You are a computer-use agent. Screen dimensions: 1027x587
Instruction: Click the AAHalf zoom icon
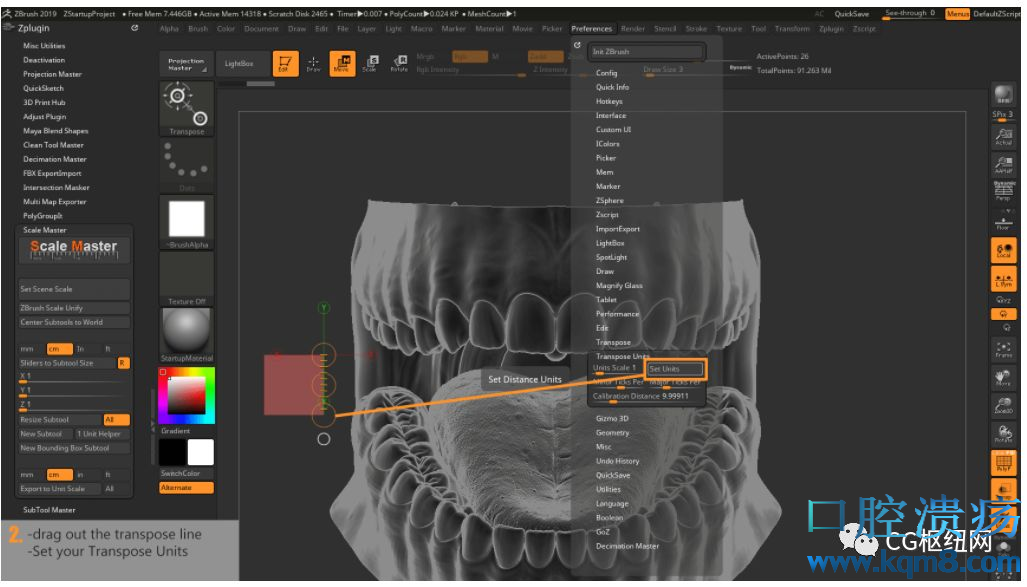pos(1003,164)
